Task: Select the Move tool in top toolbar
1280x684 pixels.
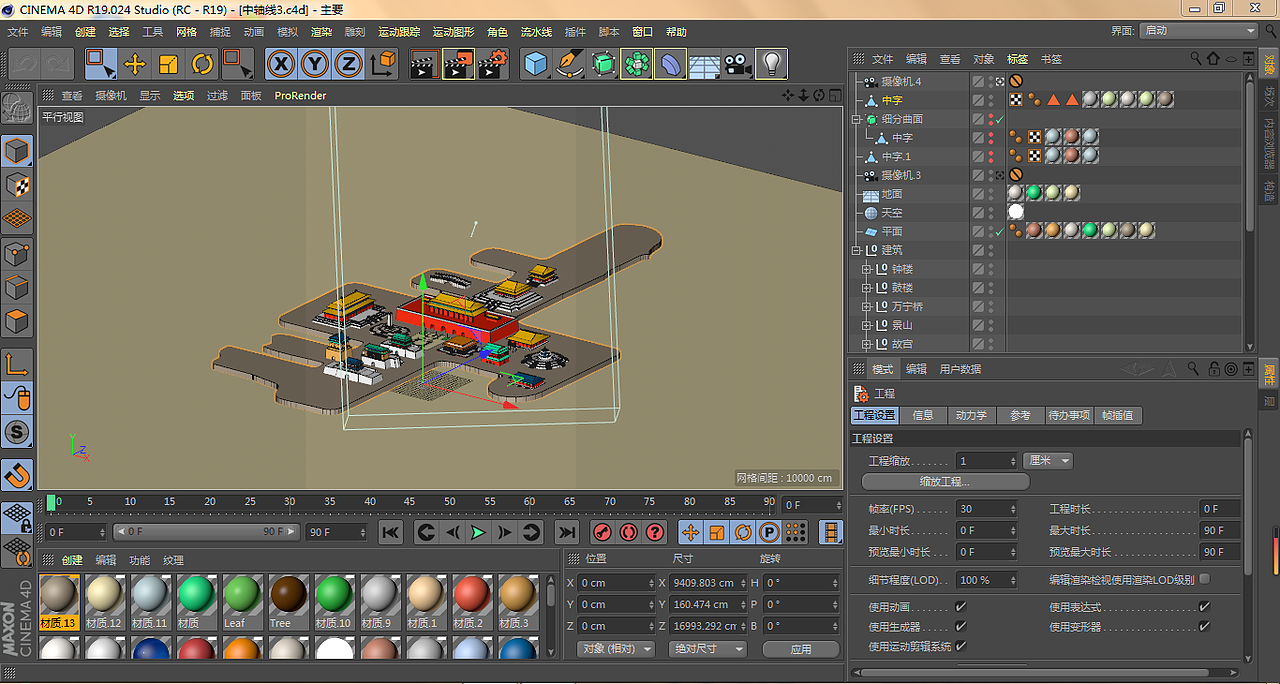Action: point(134,65)
